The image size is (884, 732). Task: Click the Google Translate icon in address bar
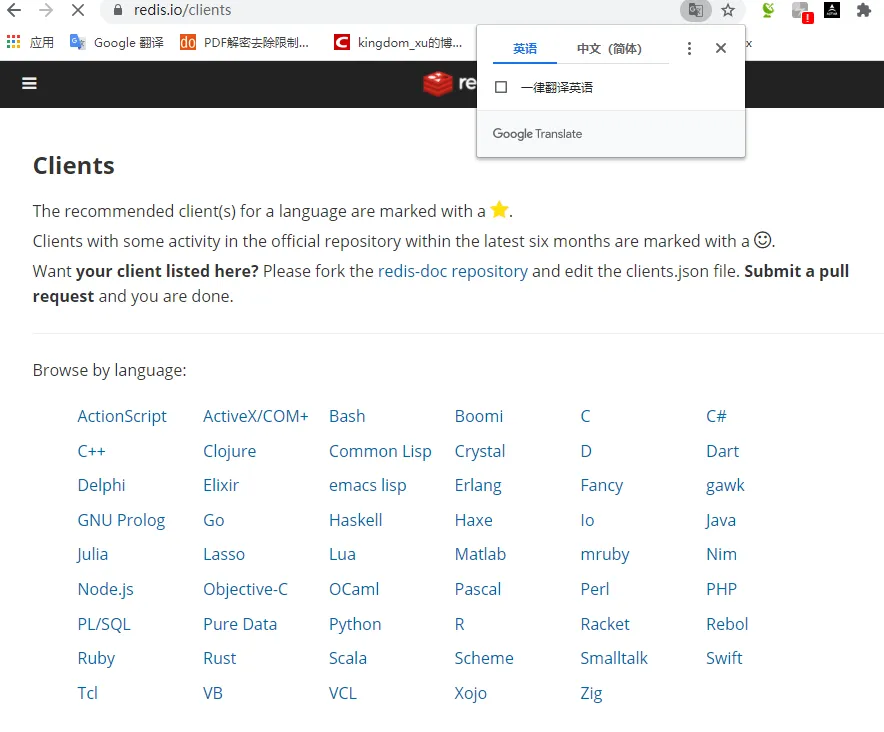coord(696,10)
